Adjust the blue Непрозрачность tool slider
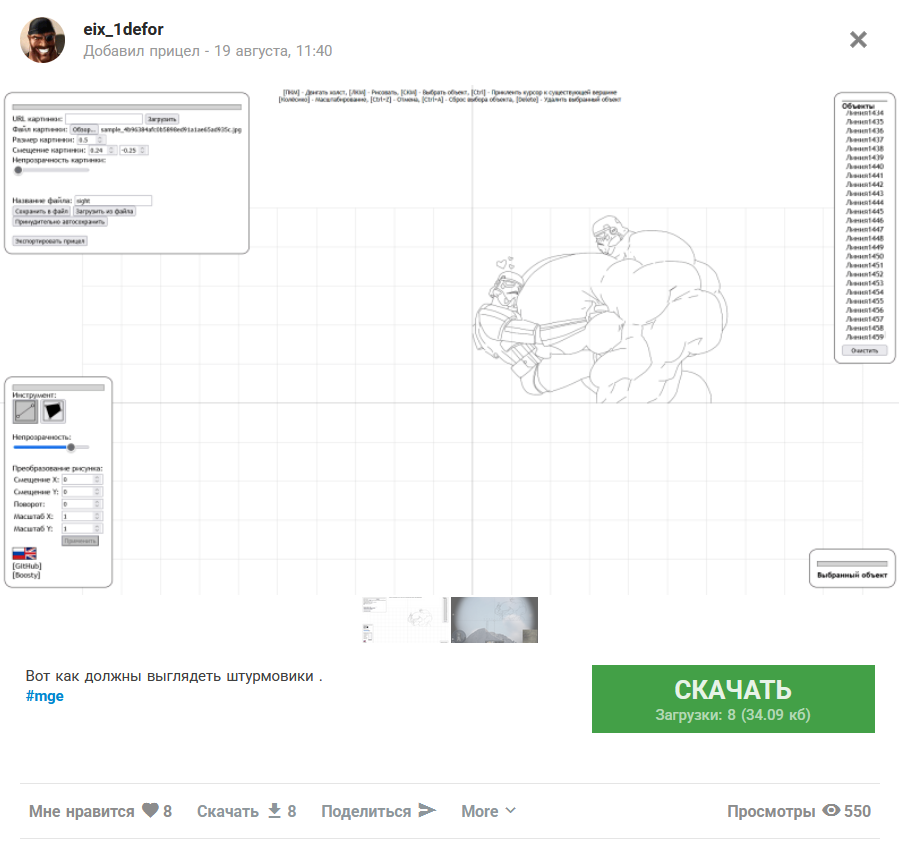The image size is (899, 844). [51, 447]
